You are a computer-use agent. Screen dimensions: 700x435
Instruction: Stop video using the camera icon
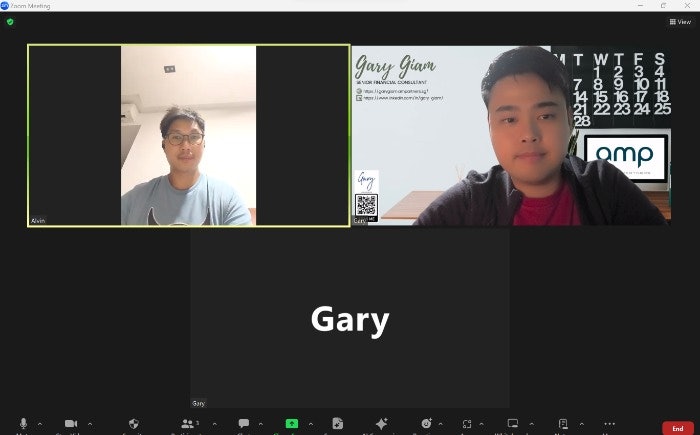[71, 424]
